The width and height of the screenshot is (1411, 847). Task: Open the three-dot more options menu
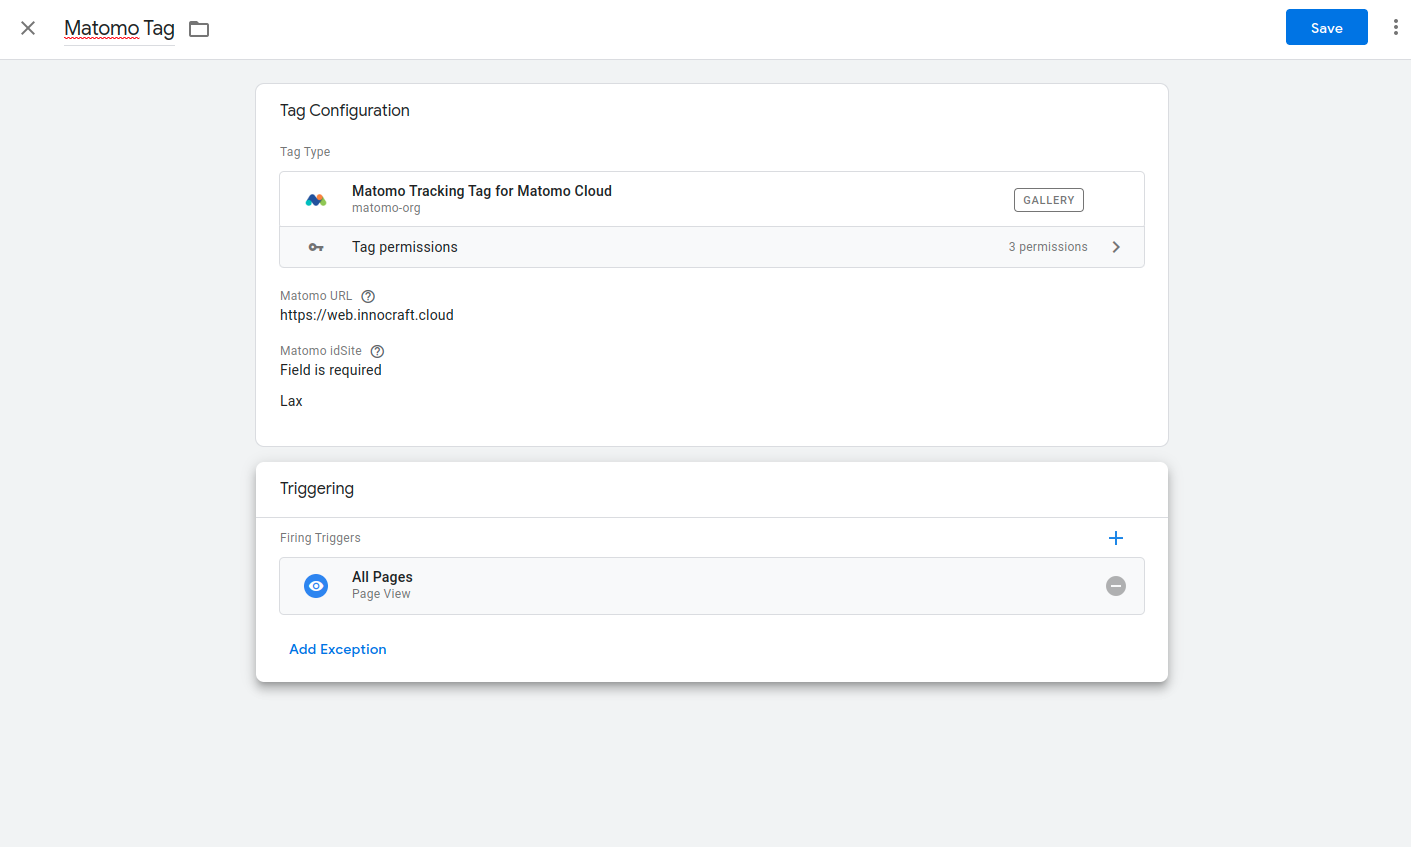click(1395, 28)
